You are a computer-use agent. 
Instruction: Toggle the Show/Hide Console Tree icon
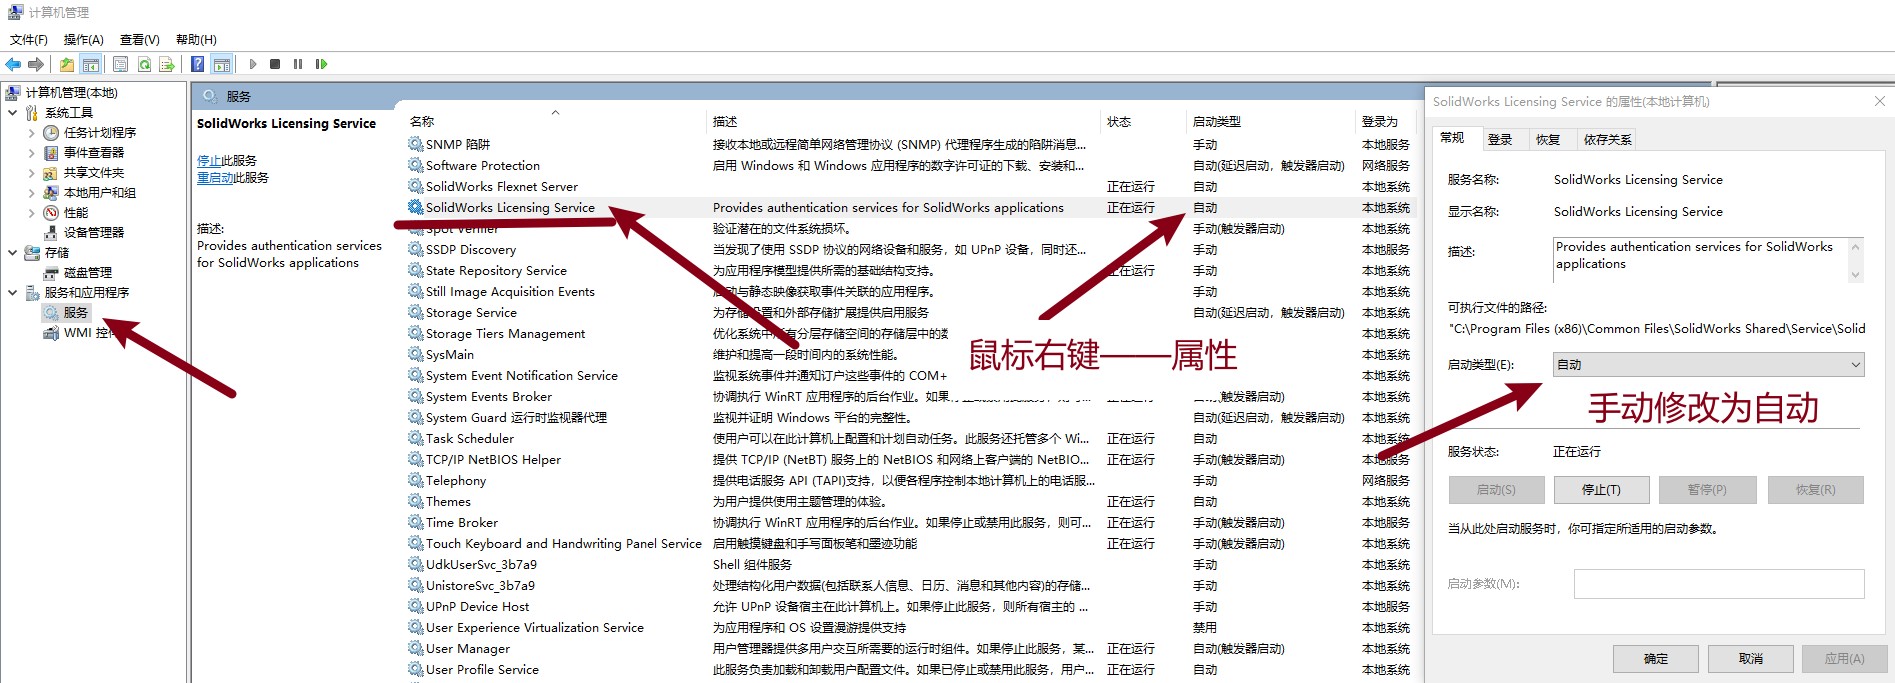(x=91, y=64)
